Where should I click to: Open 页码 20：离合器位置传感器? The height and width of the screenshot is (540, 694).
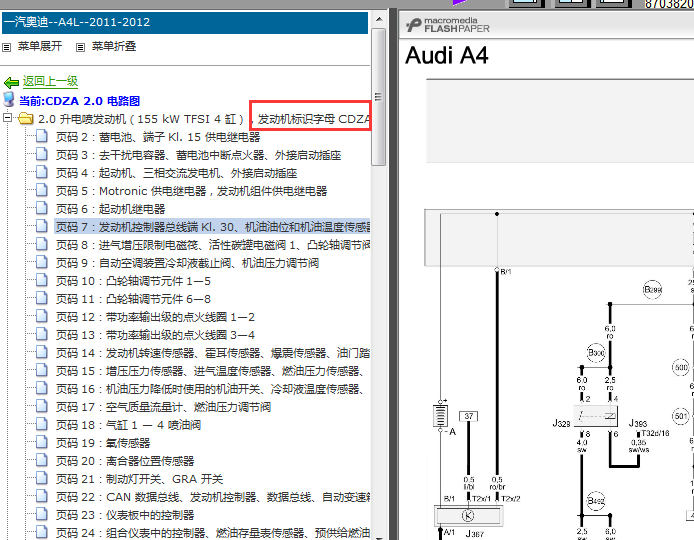point(125,461)
